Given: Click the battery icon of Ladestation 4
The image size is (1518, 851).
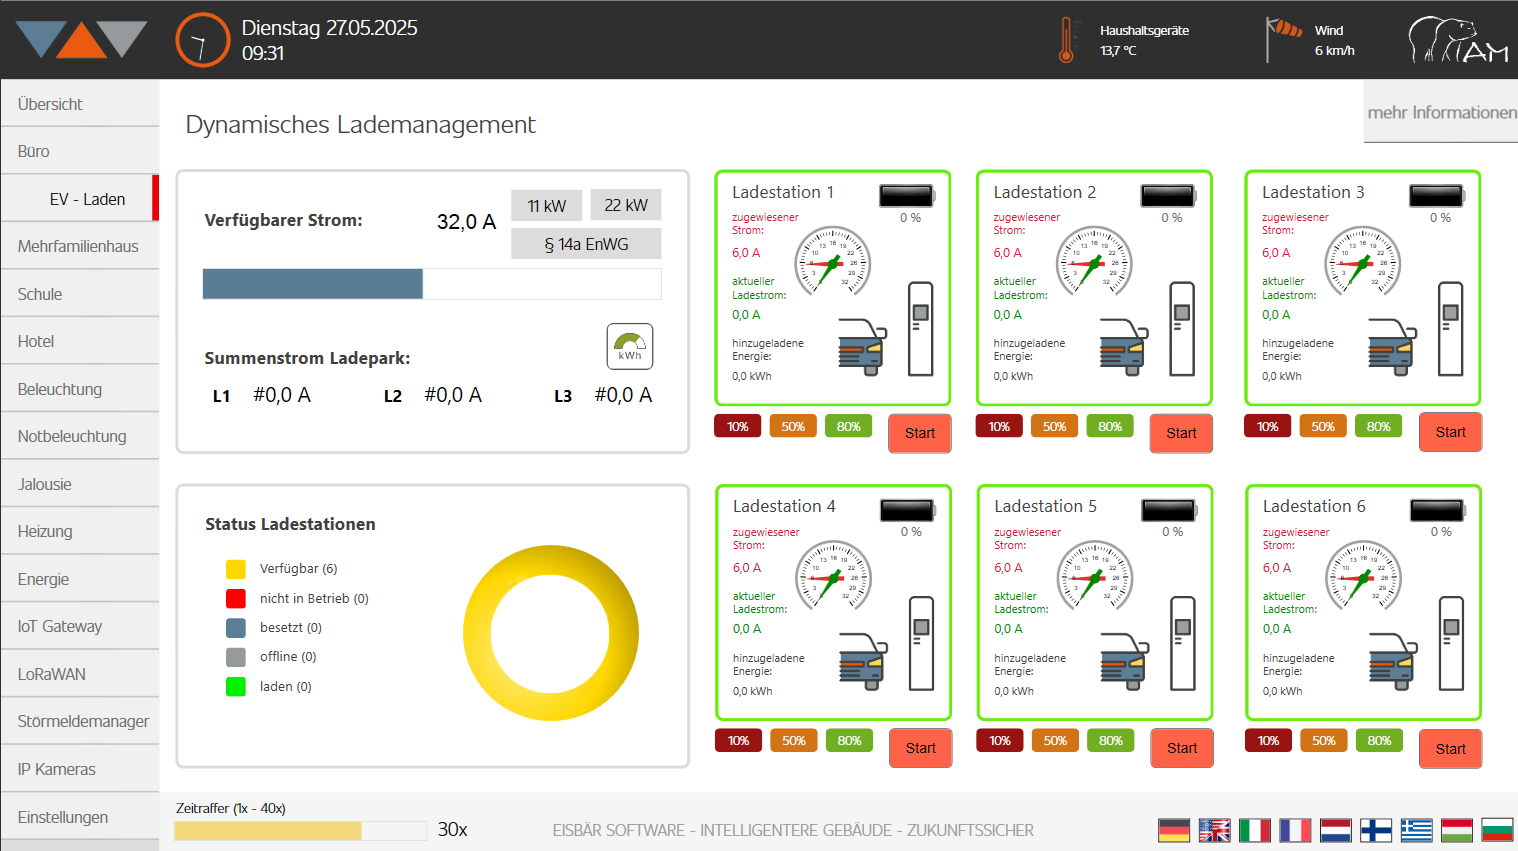Looking at the screenshot, I should [x=908, y=510].
